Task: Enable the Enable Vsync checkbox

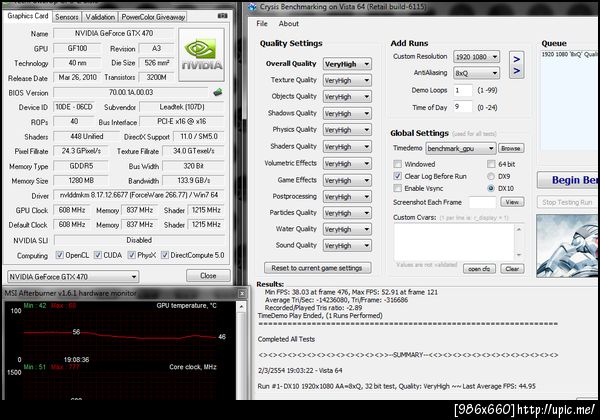Action: click(398, 188)
